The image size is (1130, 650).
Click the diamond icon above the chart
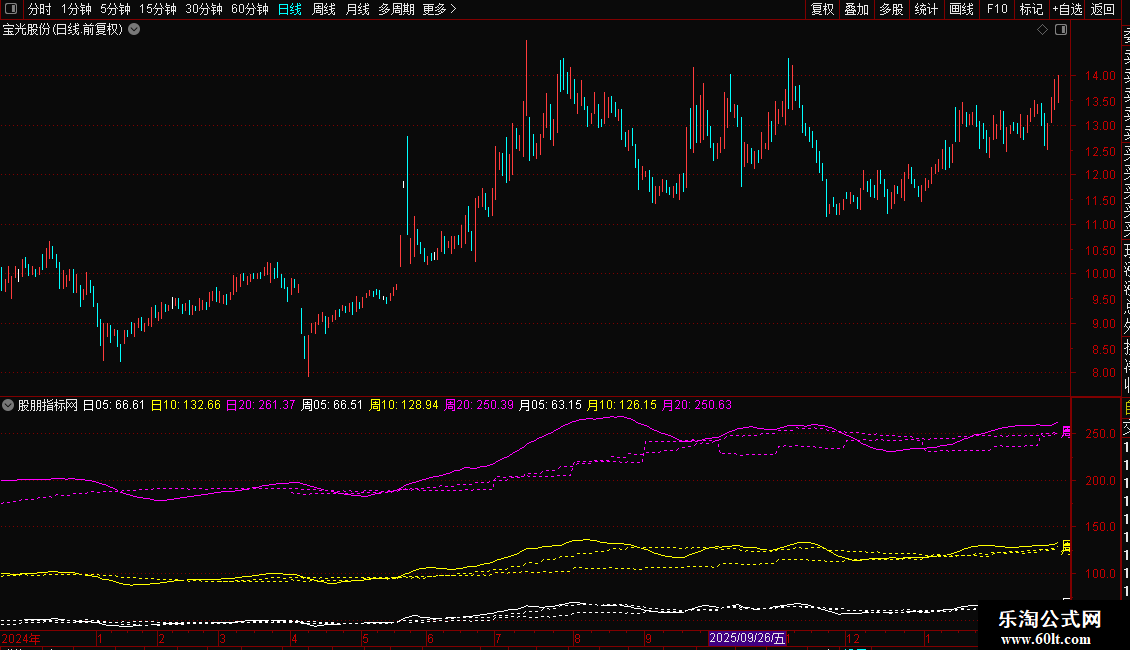[1042, 30]
